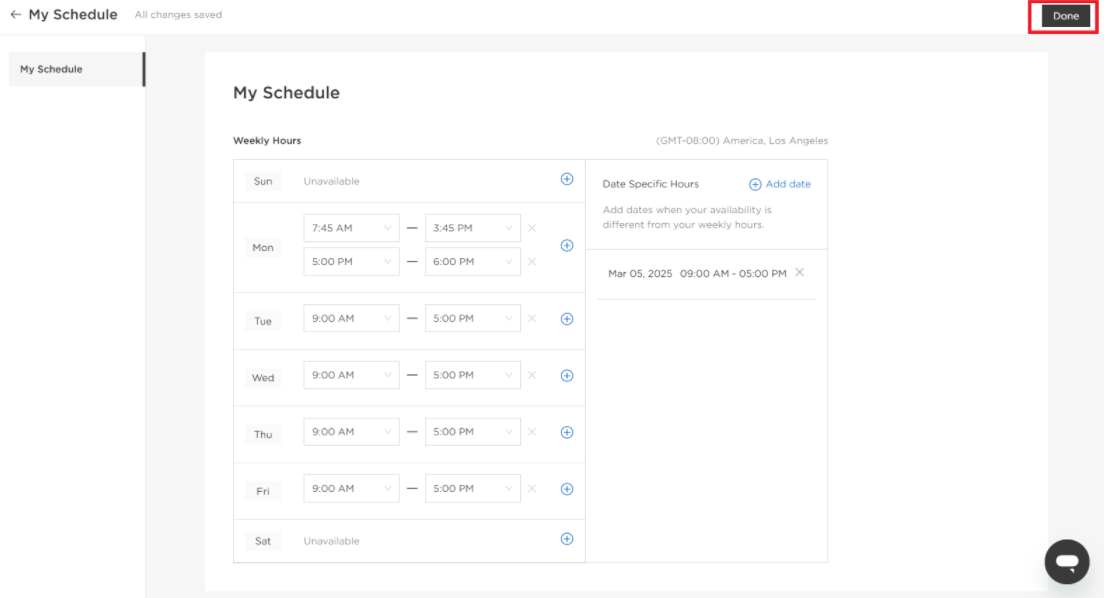Click the Done button

[1065, 15]
